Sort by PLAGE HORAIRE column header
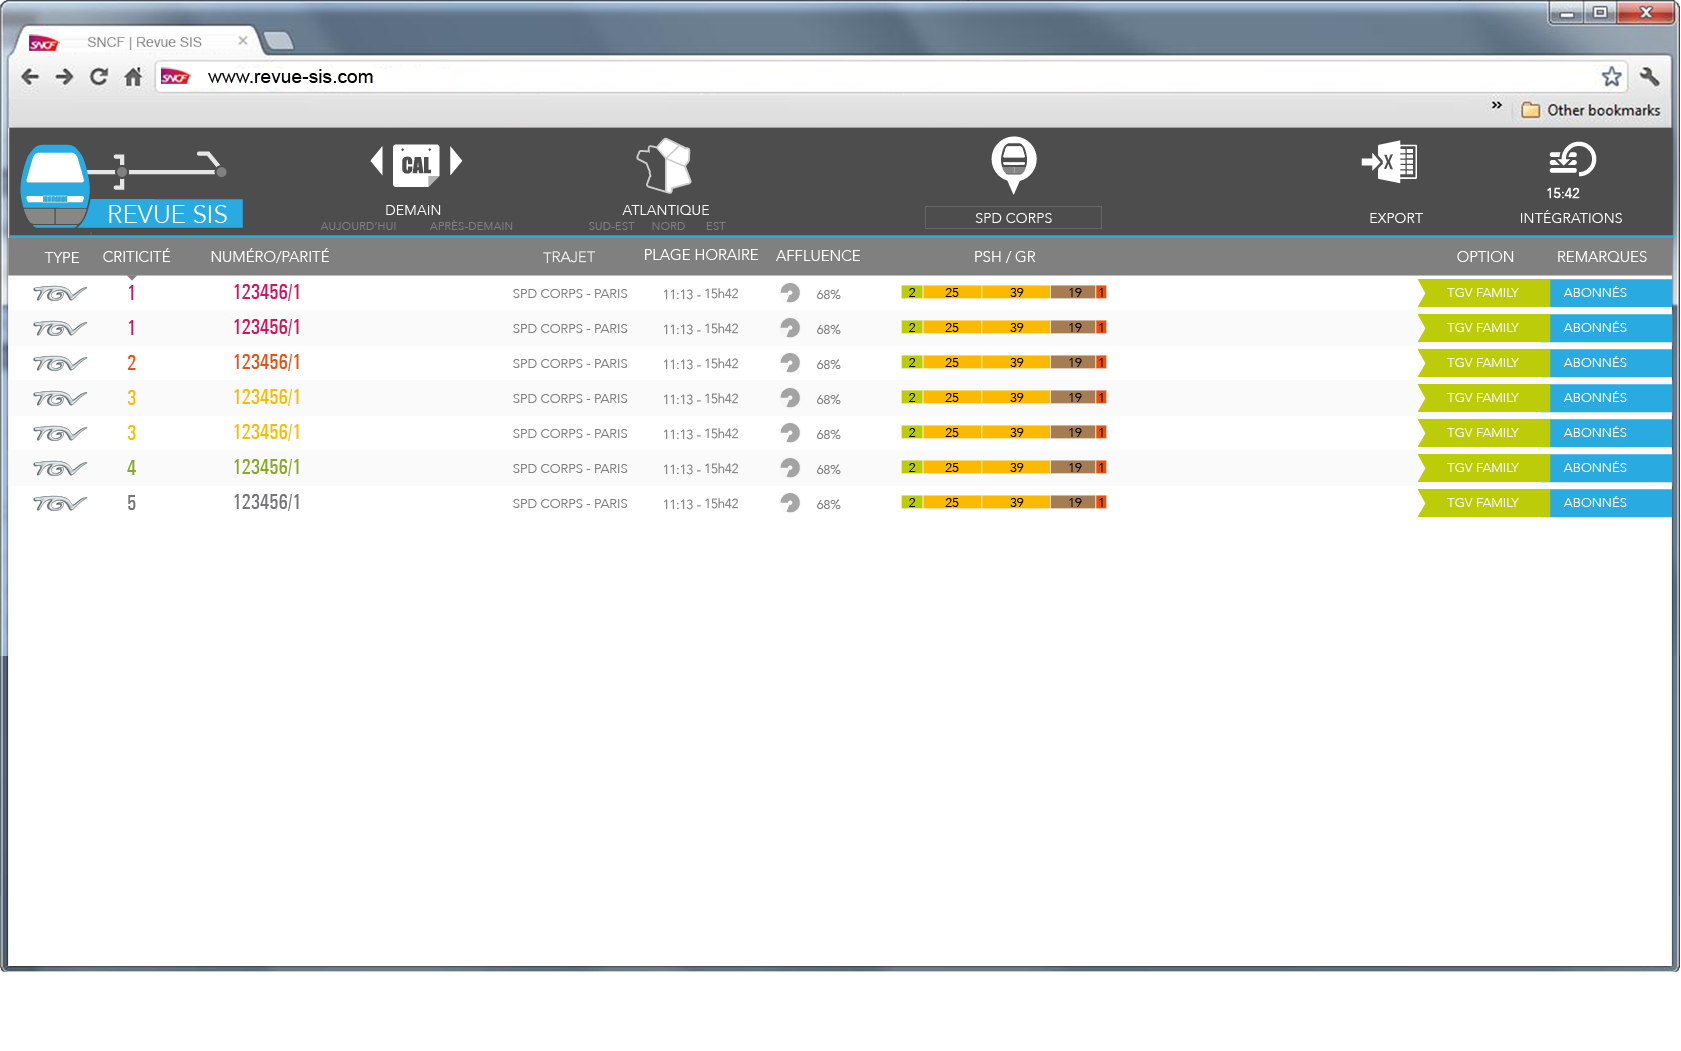This screenshot has height=1051, width=1681. pyautogui.click(x=701, y=255)
